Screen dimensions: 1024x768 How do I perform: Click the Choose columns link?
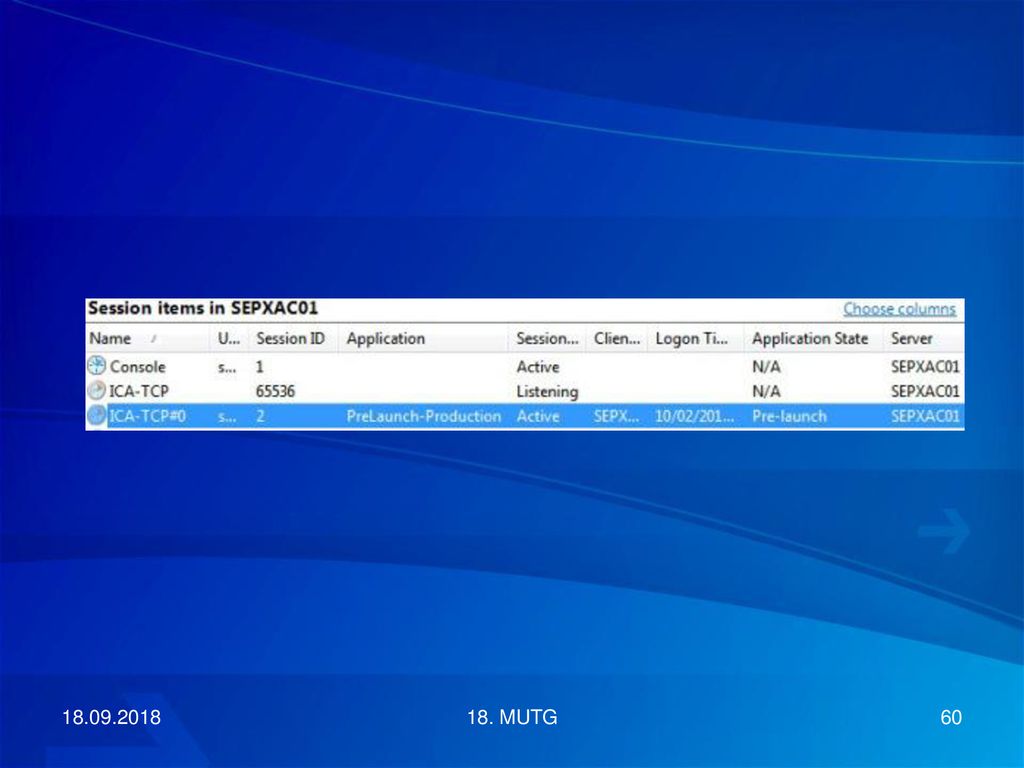coord(899,309)
